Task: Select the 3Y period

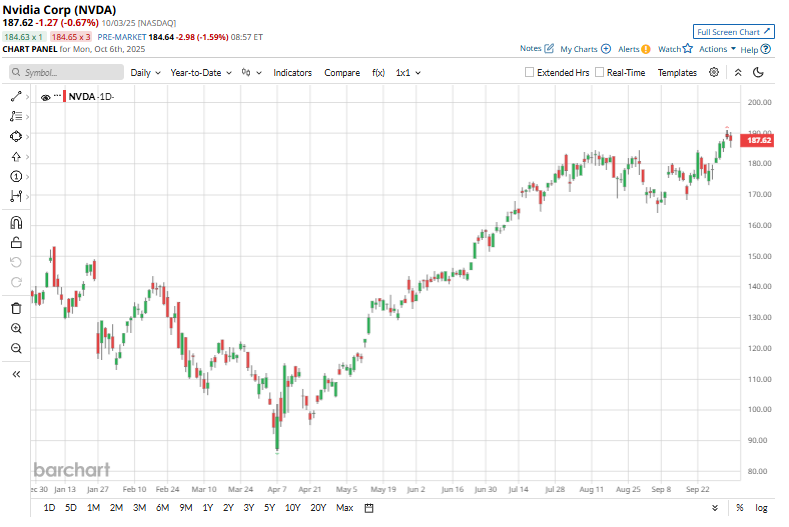Action: click(x=249, y=508)
